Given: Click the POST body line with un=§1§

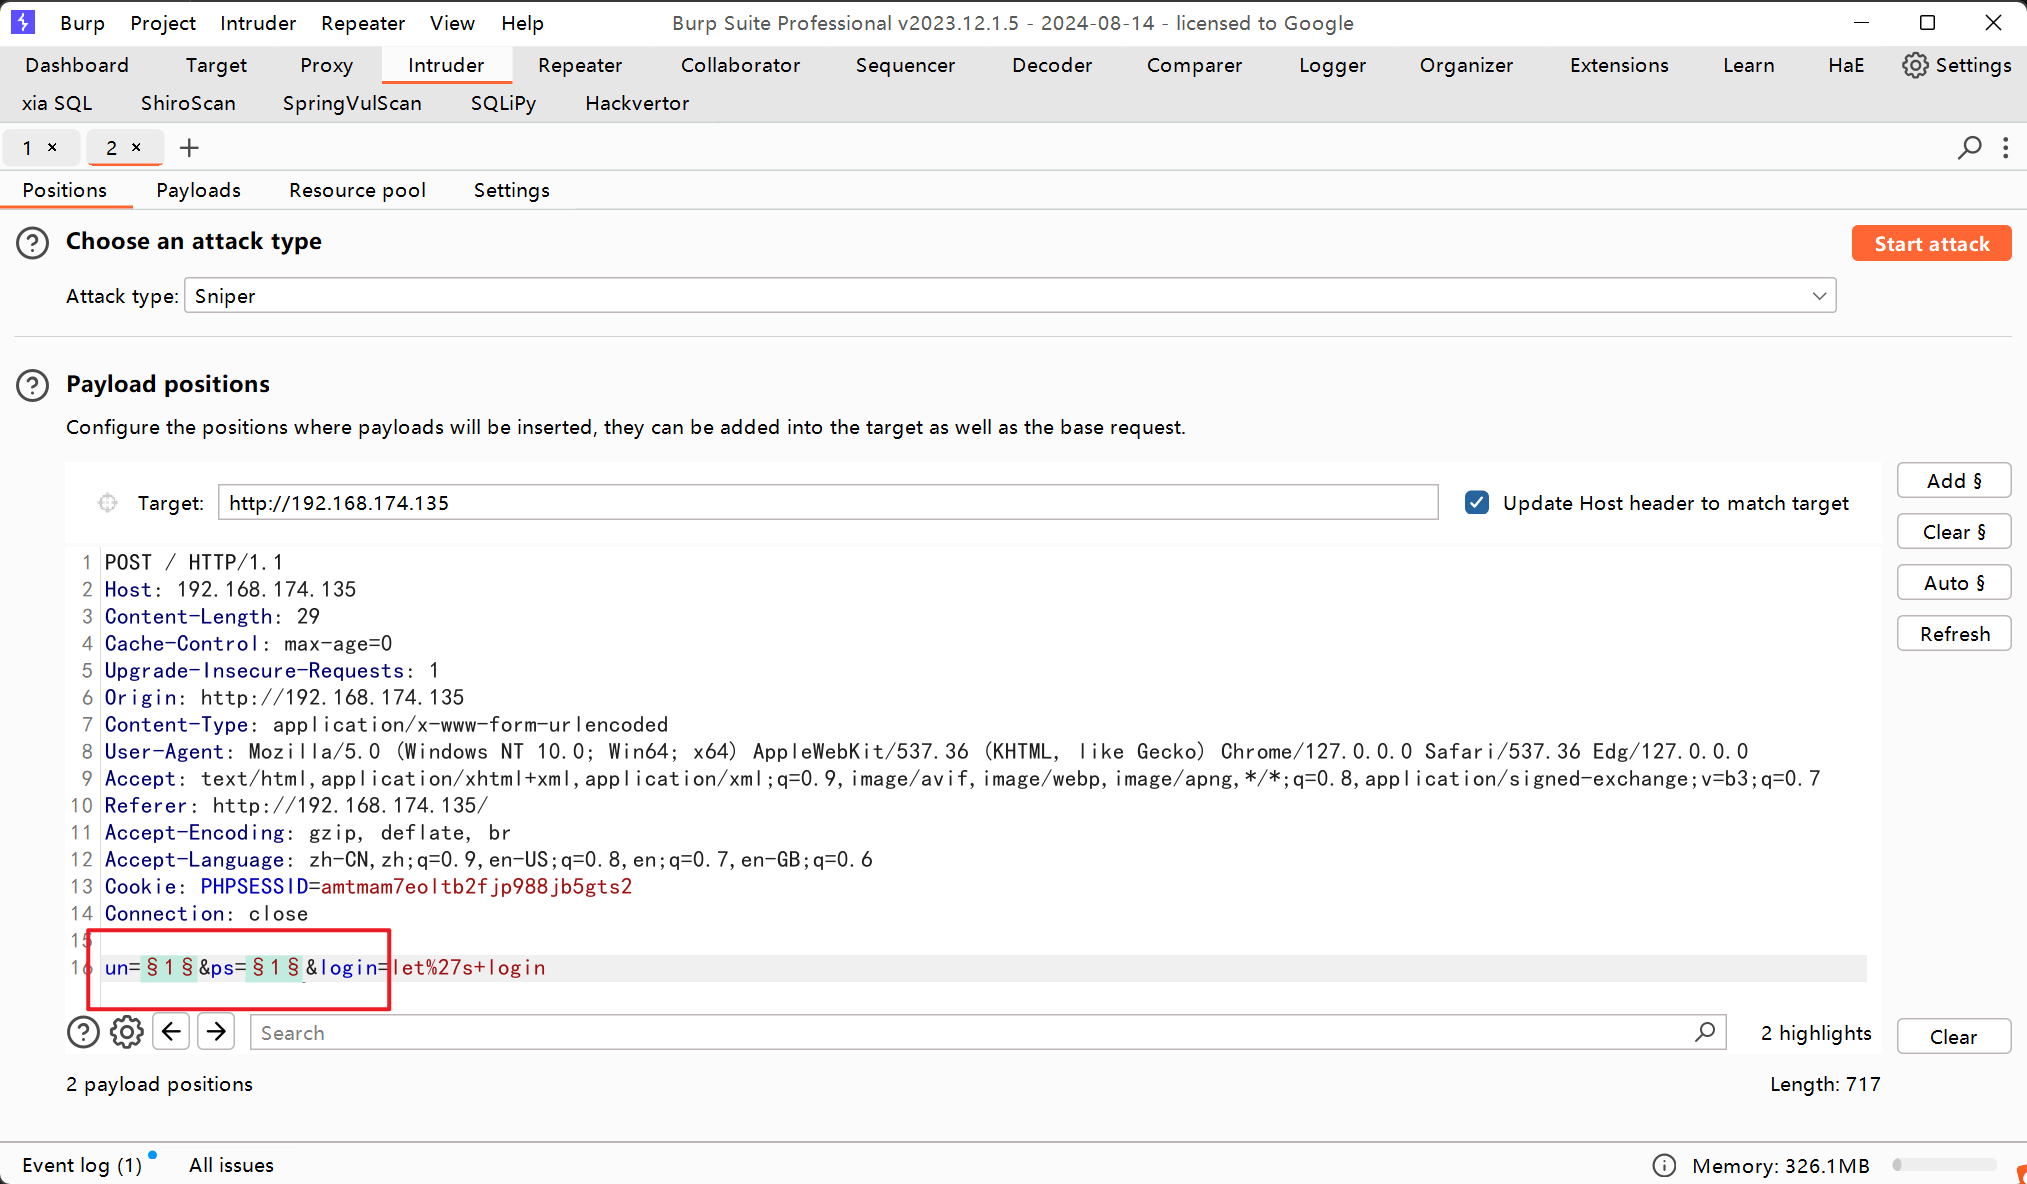Looking at the screenshot, I should (325, 968).
